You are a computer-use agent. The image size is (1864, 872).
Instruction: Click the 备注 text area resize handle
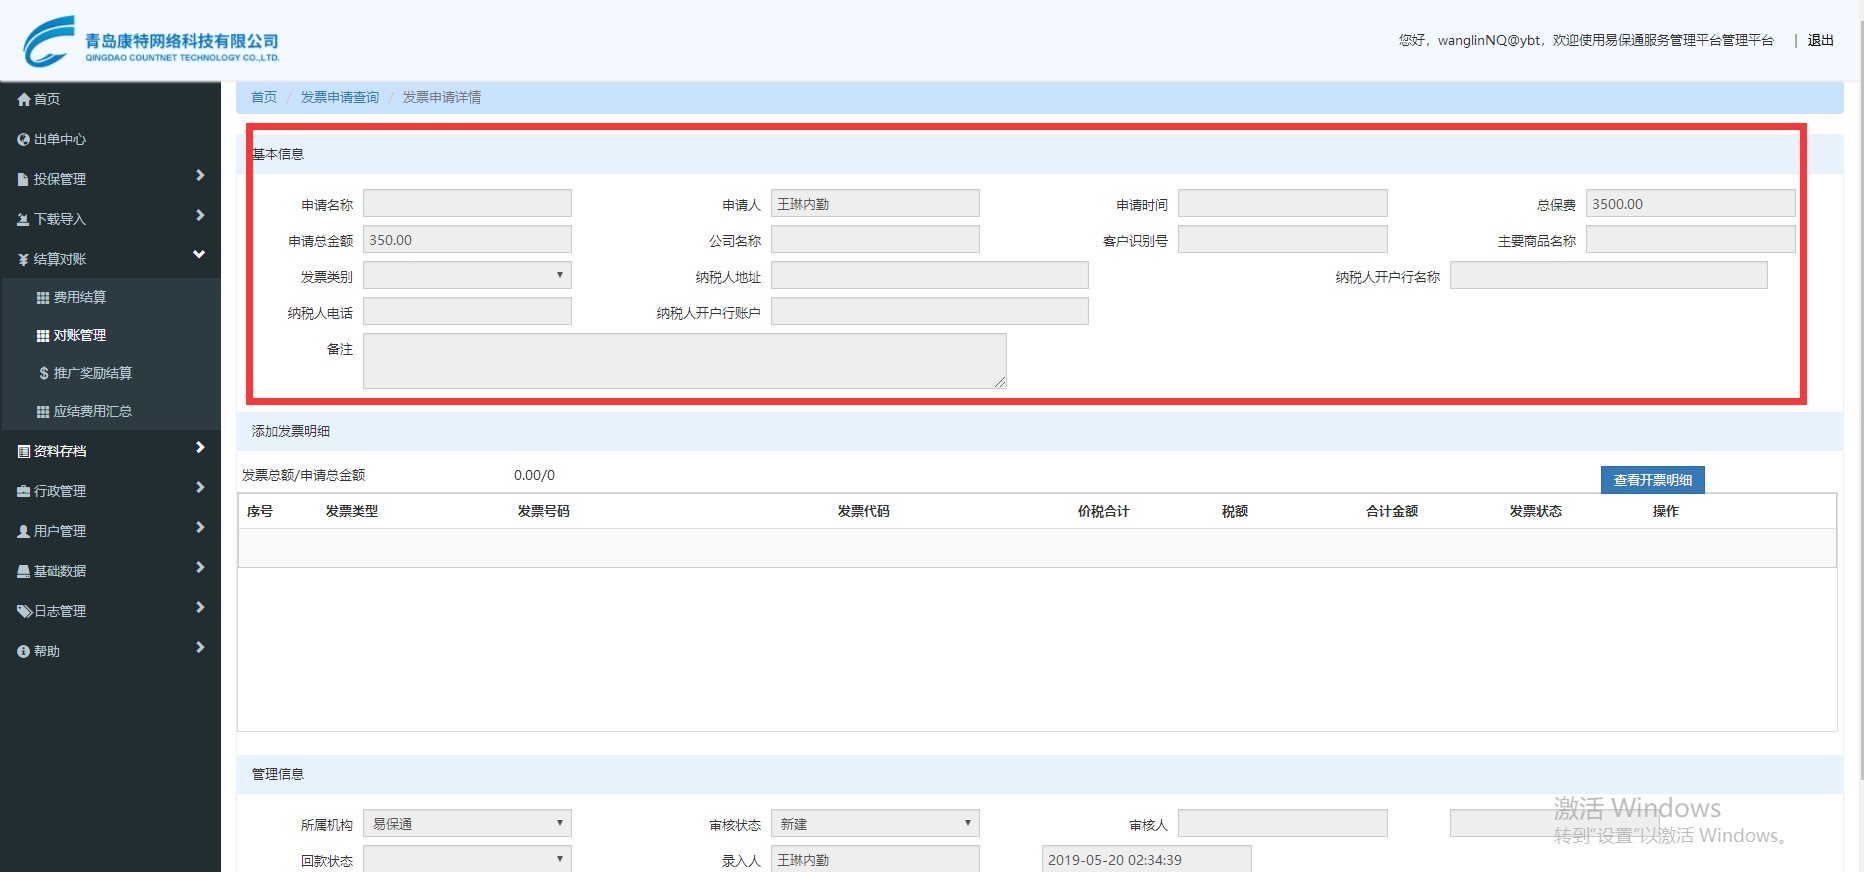click(1000, 382)
